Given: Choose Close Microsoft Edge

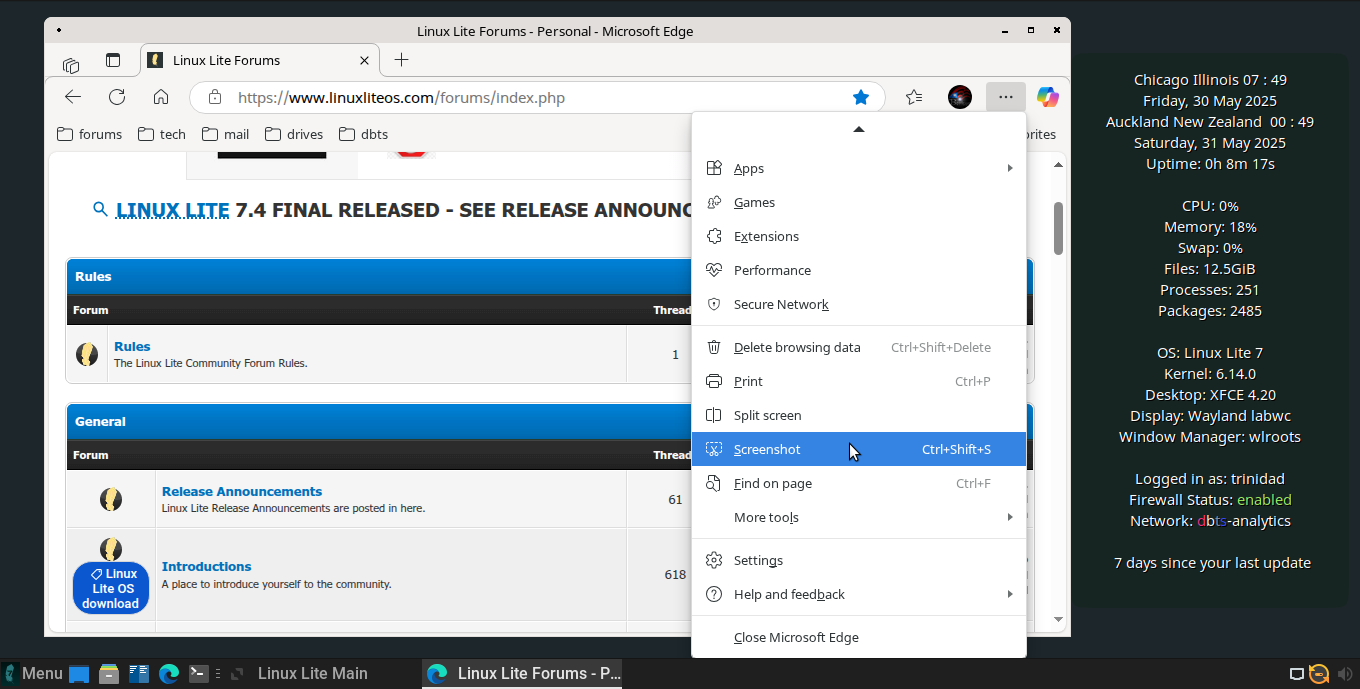Looking at the screenshot, I should click(859, 637).
